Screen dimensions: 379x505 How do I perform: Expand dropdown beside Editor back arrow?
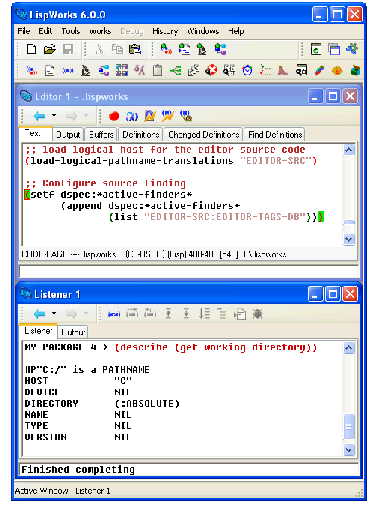click(54, 116)
